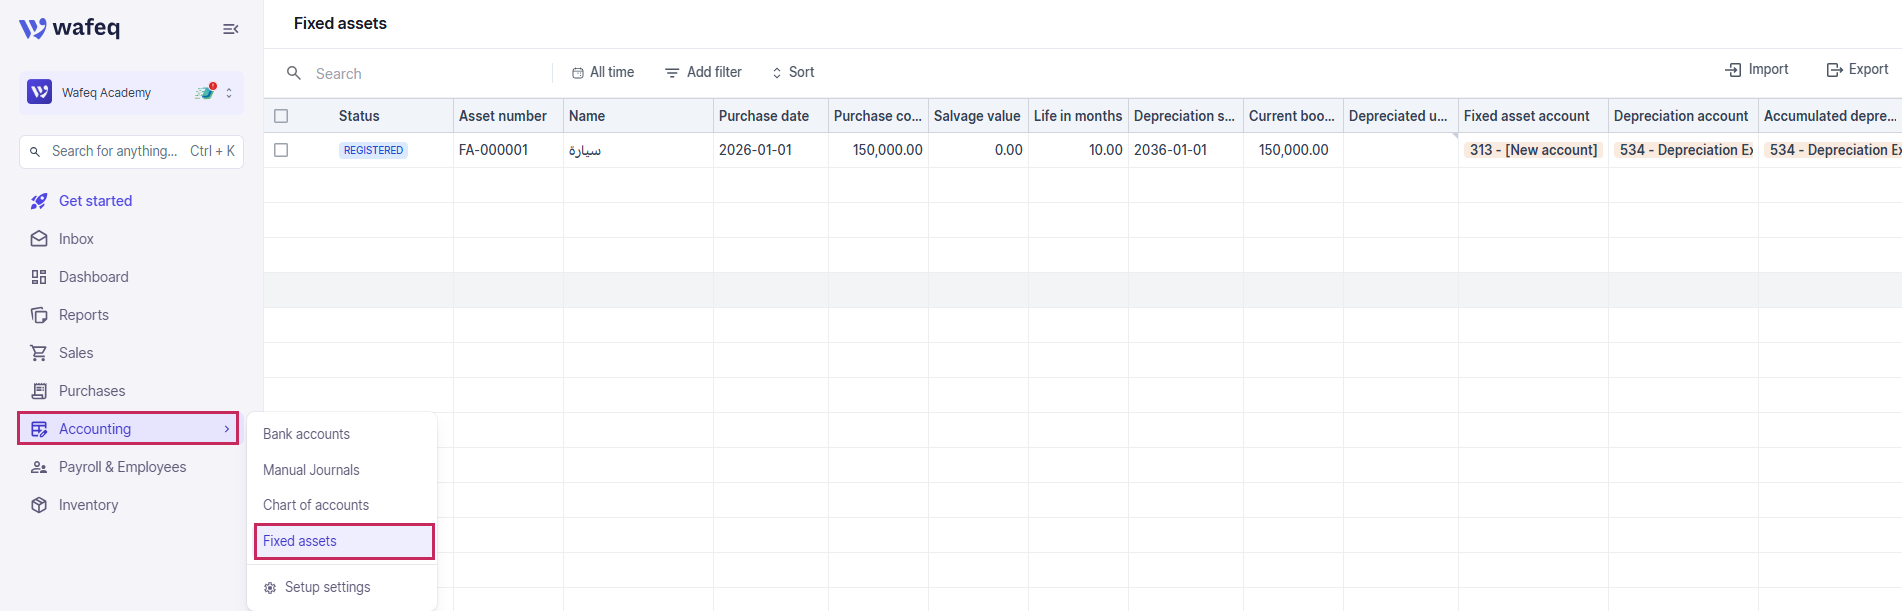Click the Accounting icon in sidebar
Viewport: 1902px width, 611px height.
point(39,429)
